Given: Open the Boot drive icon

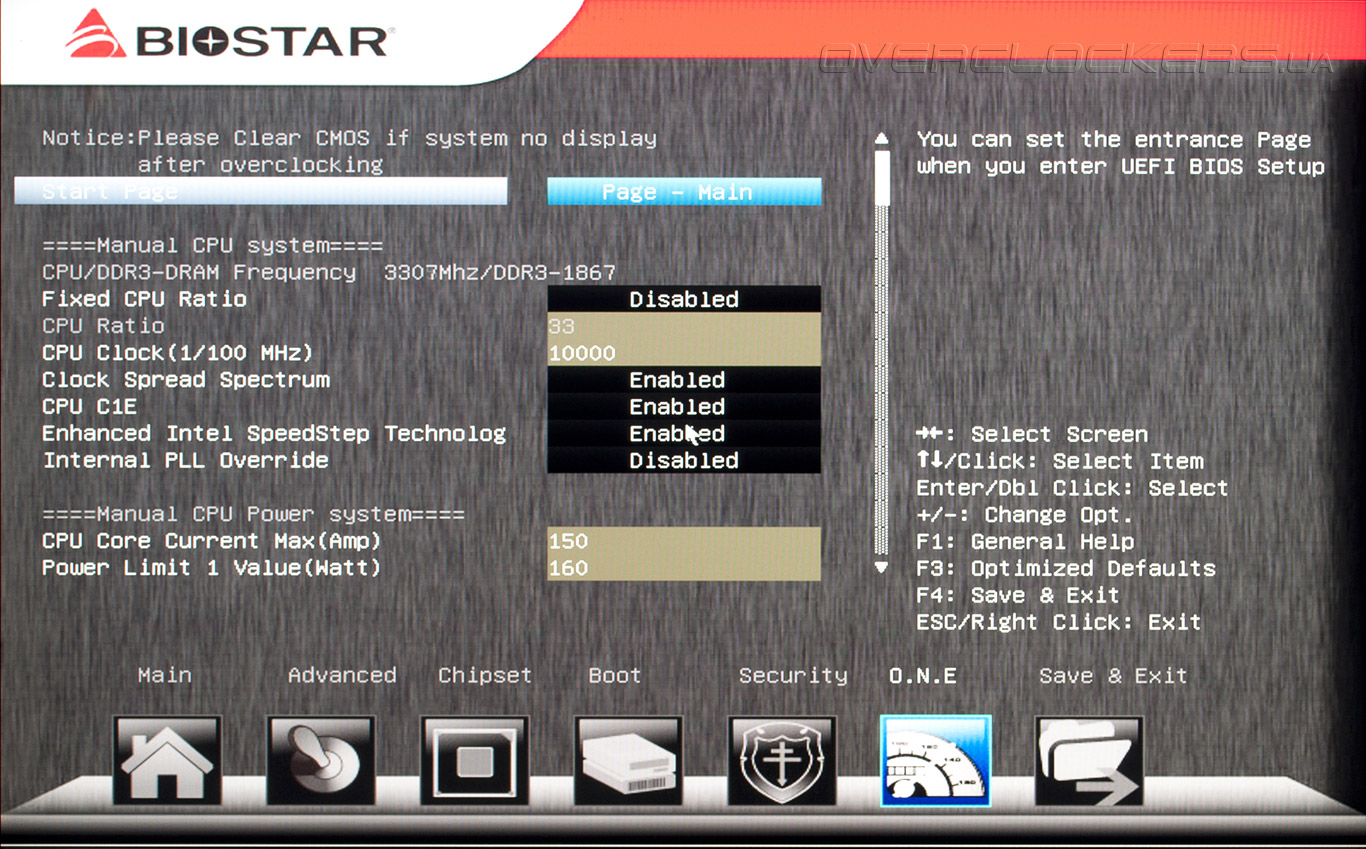Looking at the screenshot, I should tap(628, 761).
